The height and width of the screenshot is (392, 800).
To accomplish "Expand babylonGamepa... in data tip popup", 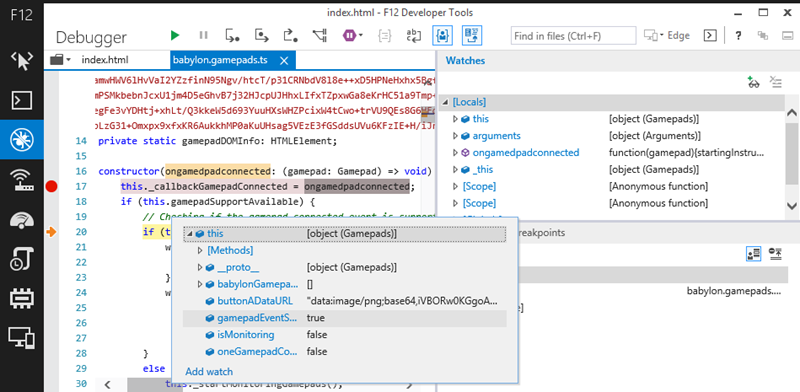I will (200, 284).
